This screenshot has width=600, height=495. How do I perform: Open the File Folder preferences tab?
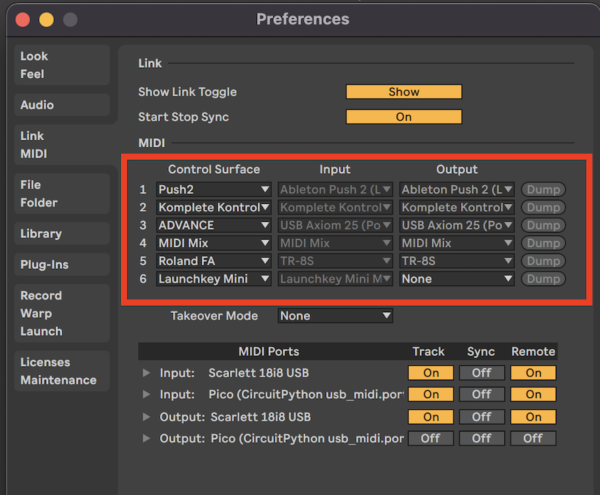click(62, 194)
